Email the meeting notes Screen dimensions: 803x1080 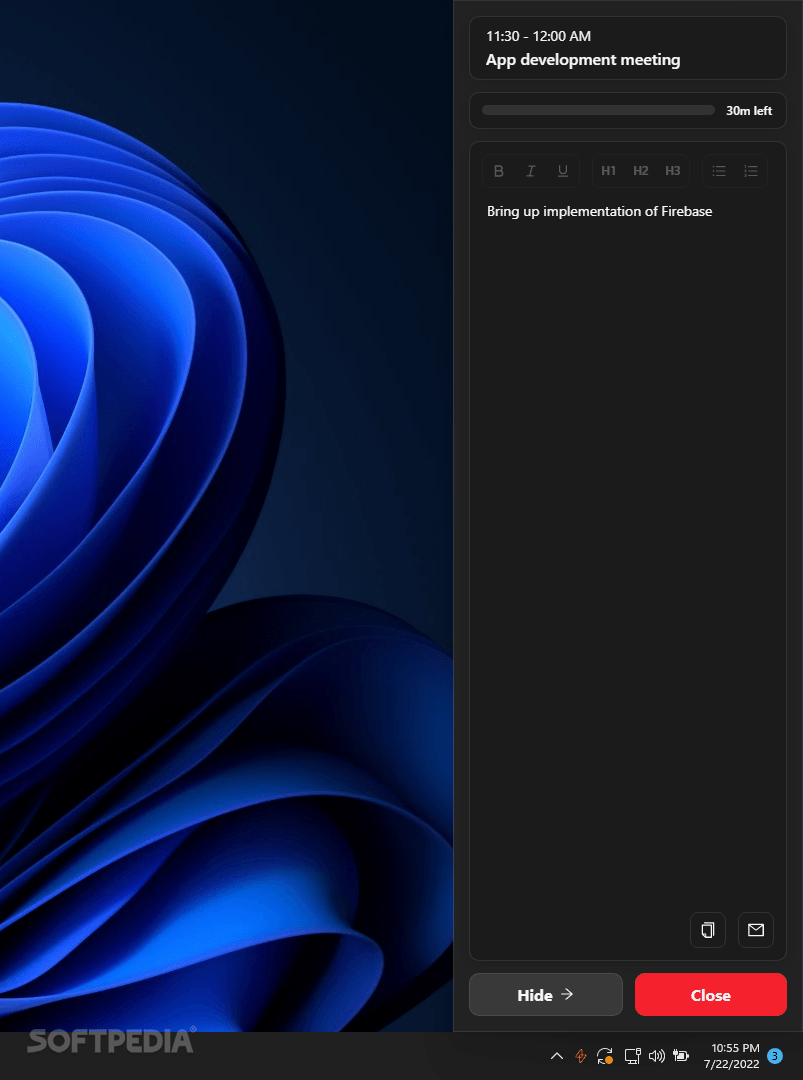point(756,930)
